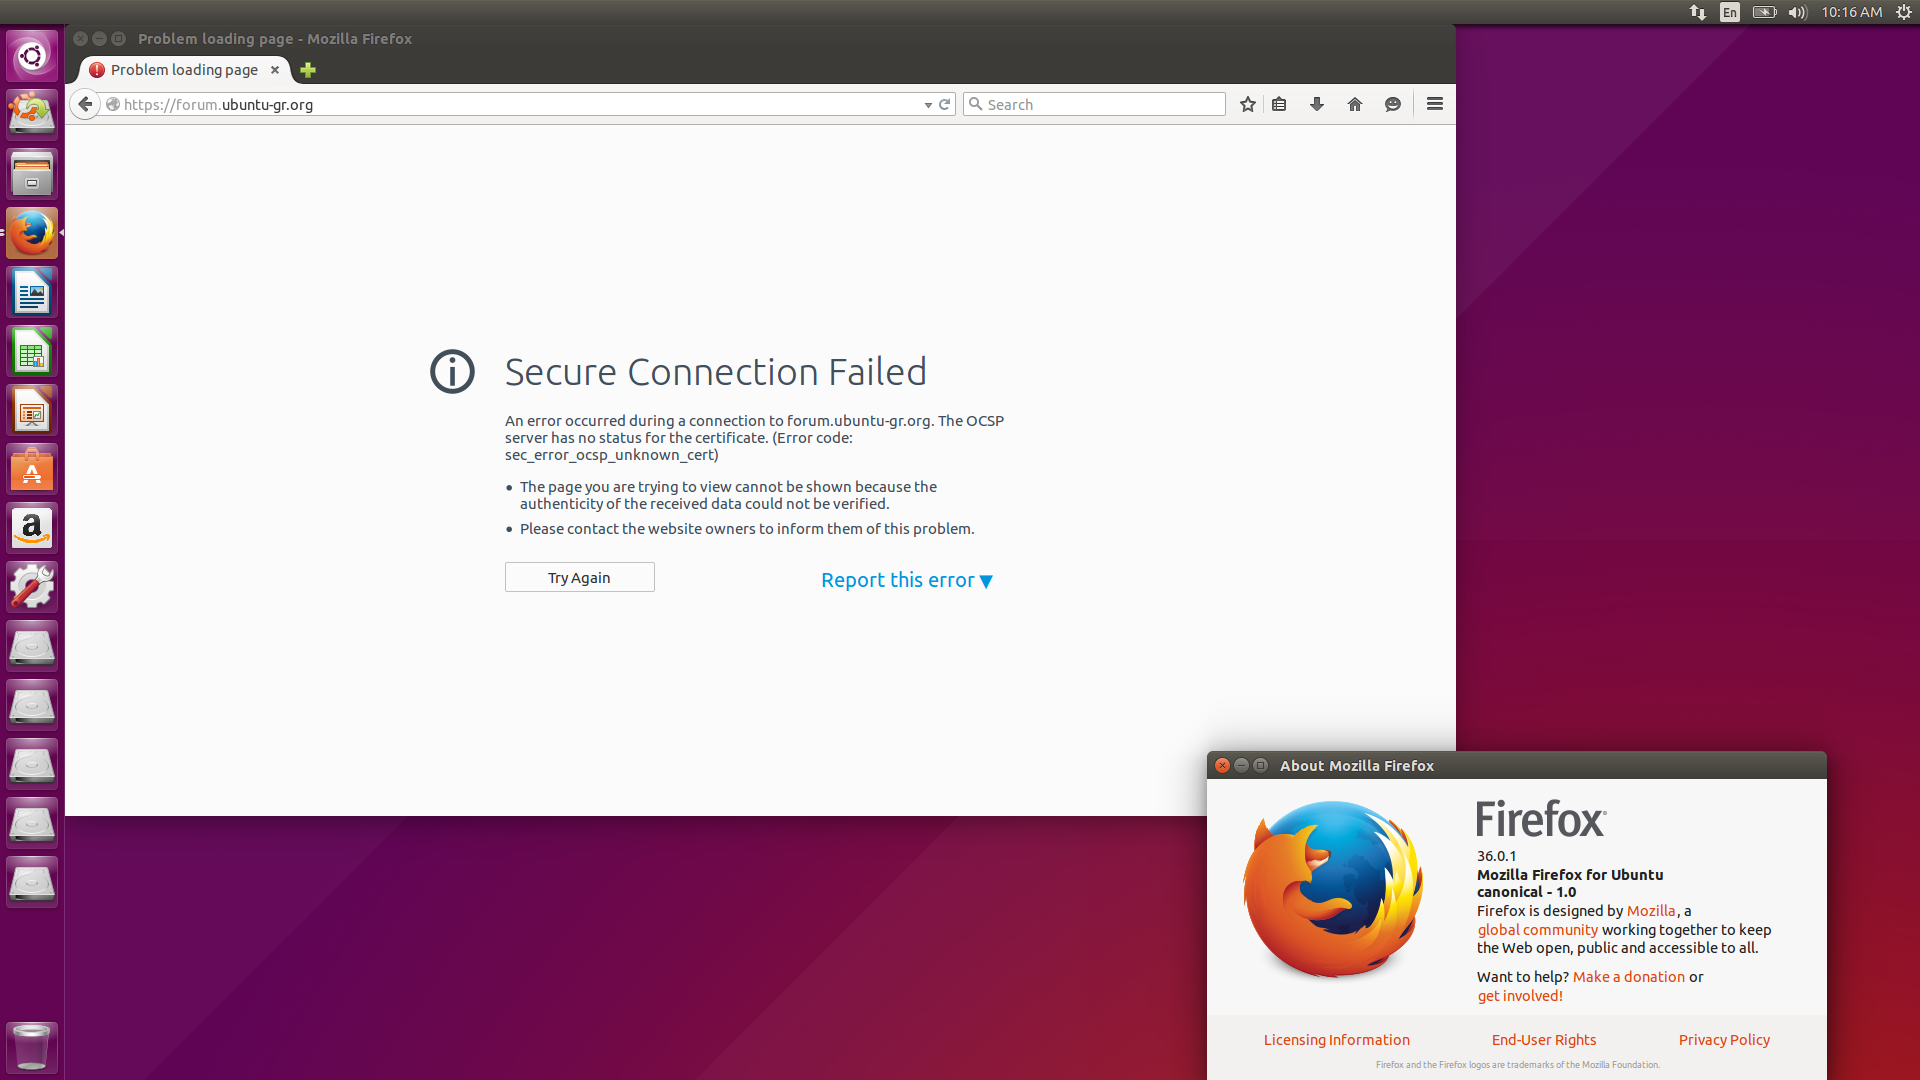The image size is (1920, 1080).
Task: Open the Firefox hamburger menu
Action: click(1435, 104)
